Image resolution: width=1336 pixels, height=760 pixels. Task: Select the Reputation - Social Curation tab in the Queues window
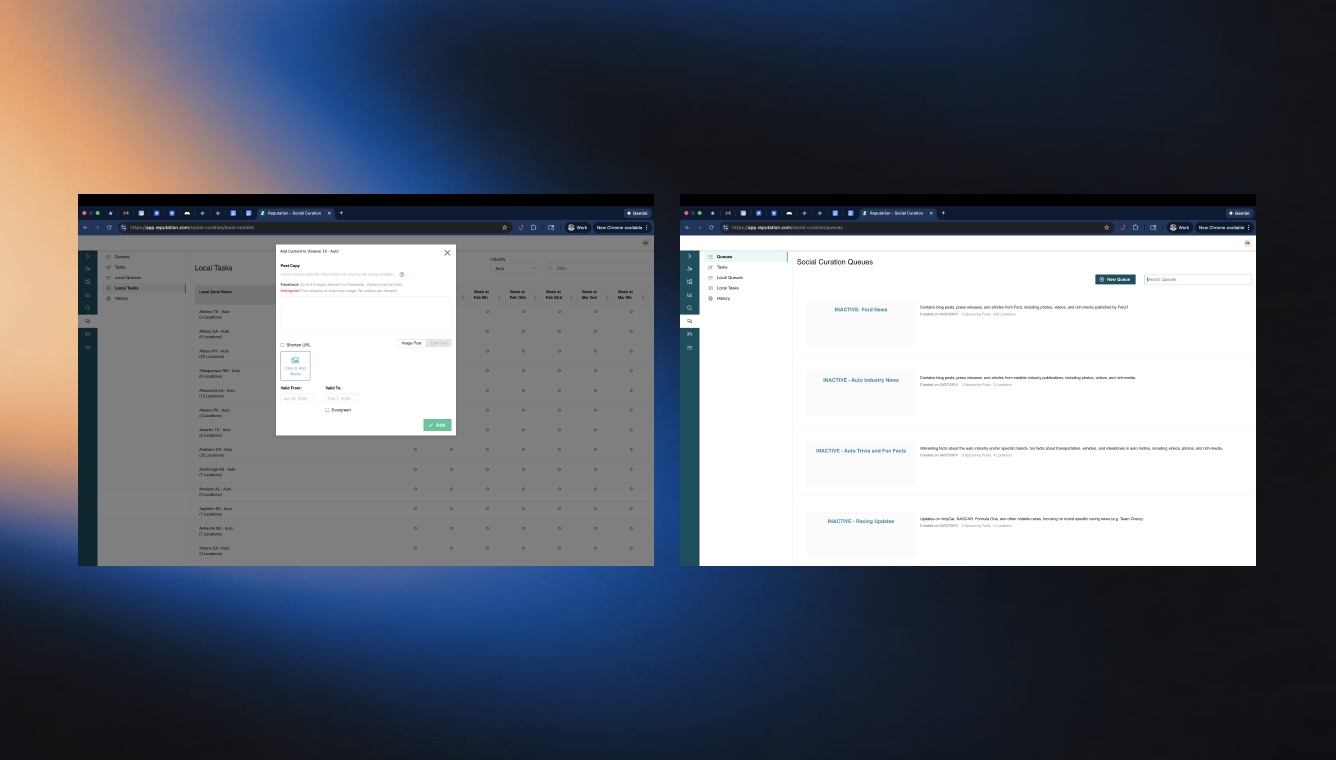tap(896, 213)
